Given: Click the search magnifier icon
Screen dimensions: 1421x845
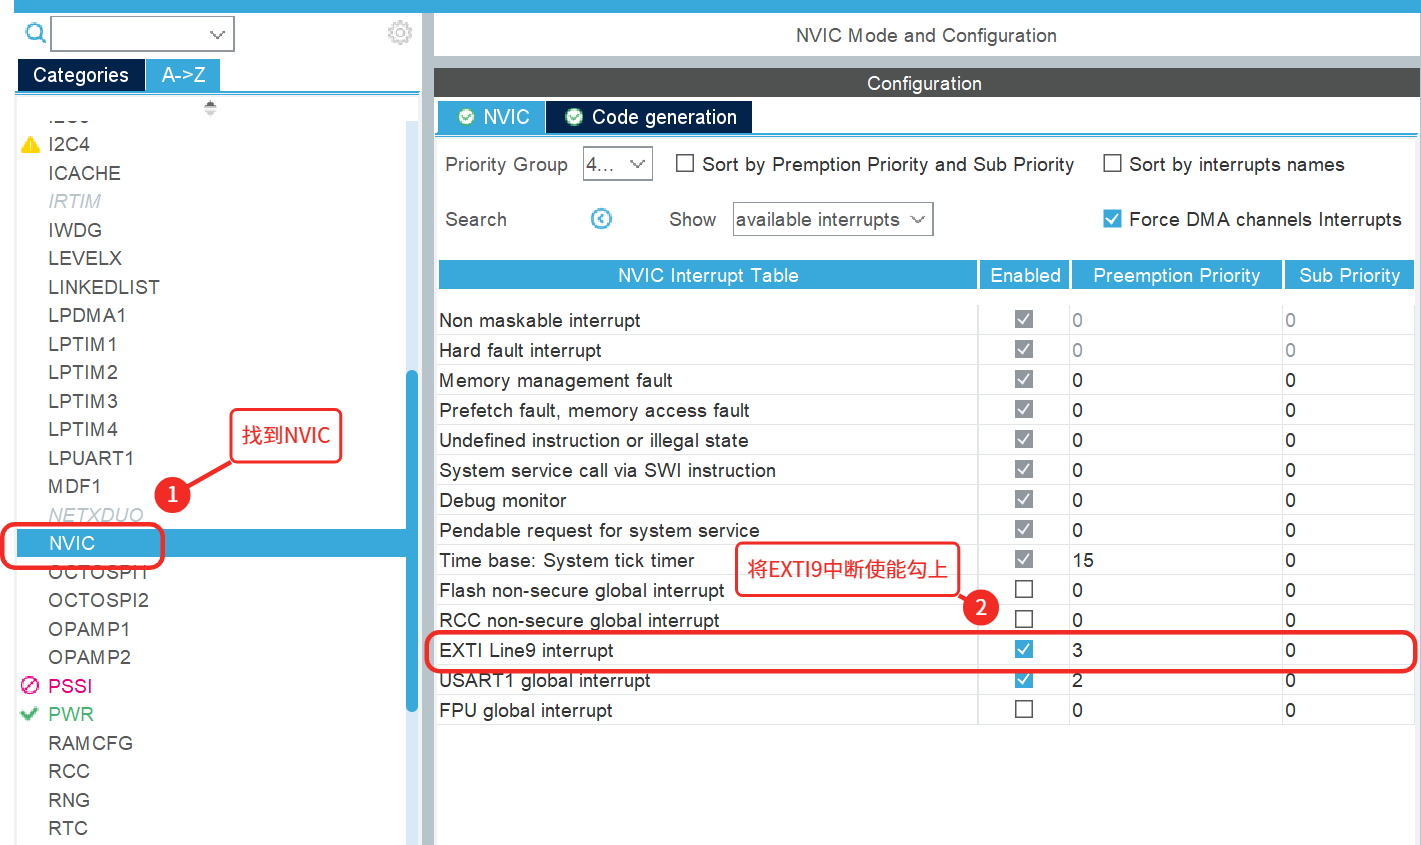Looking at the screenshot, I should point(35,34).
